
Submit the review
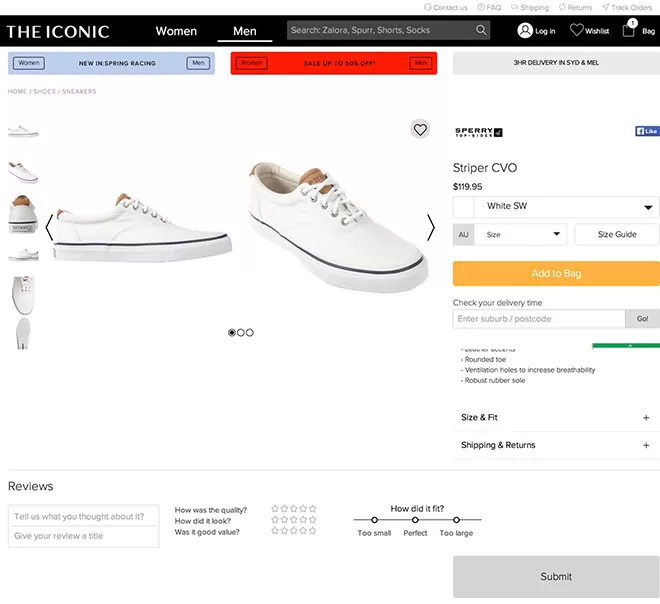(556, 577)
